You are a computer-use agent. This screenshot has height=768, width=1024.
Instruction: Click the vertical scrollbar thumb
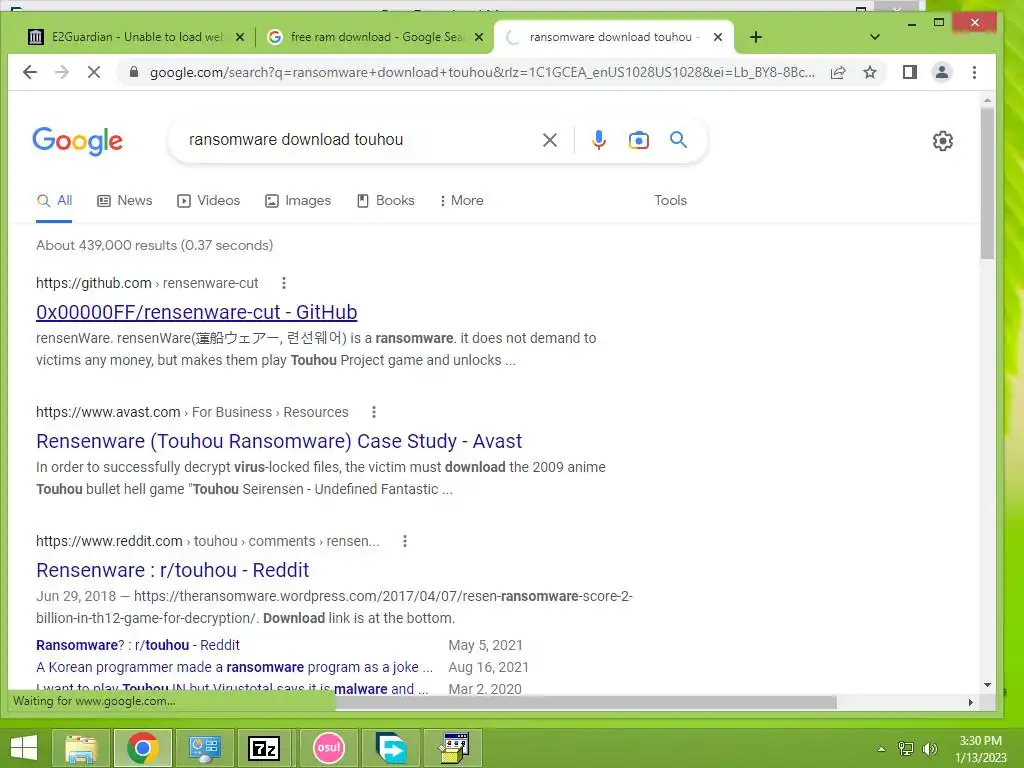click(987, 183)
